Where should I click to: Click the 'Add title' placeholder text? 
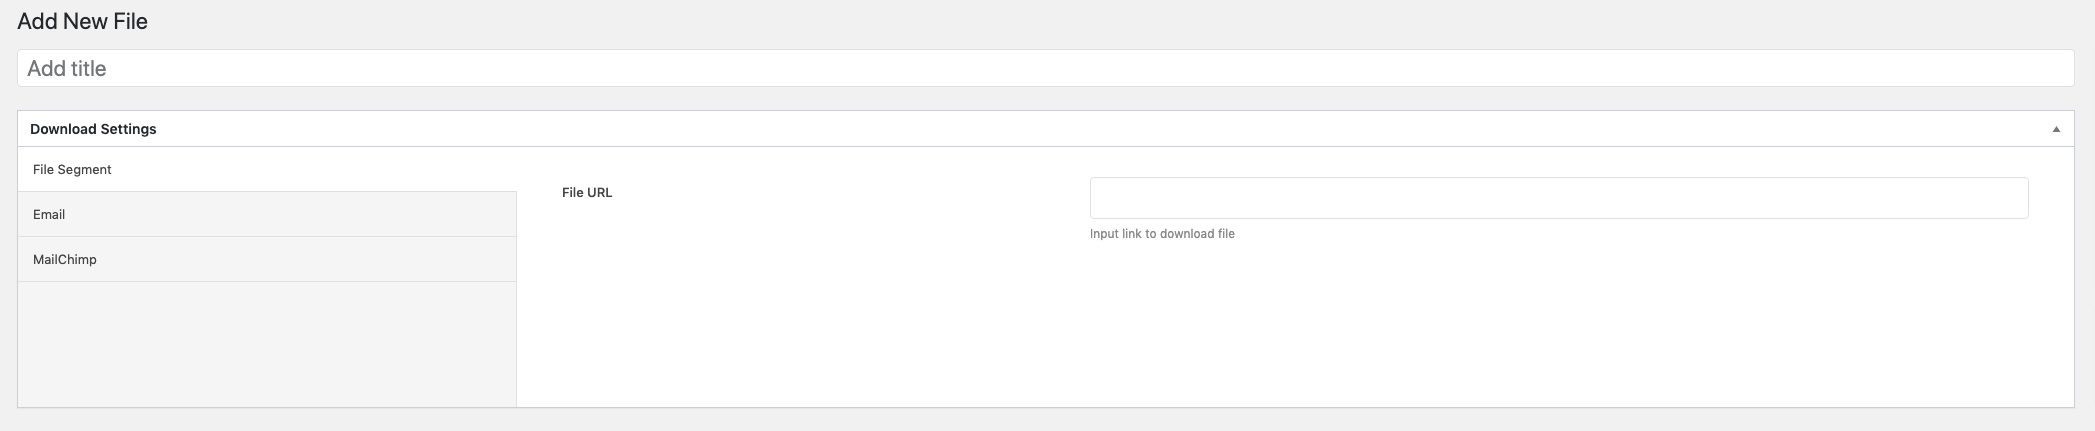click(67, 68)
